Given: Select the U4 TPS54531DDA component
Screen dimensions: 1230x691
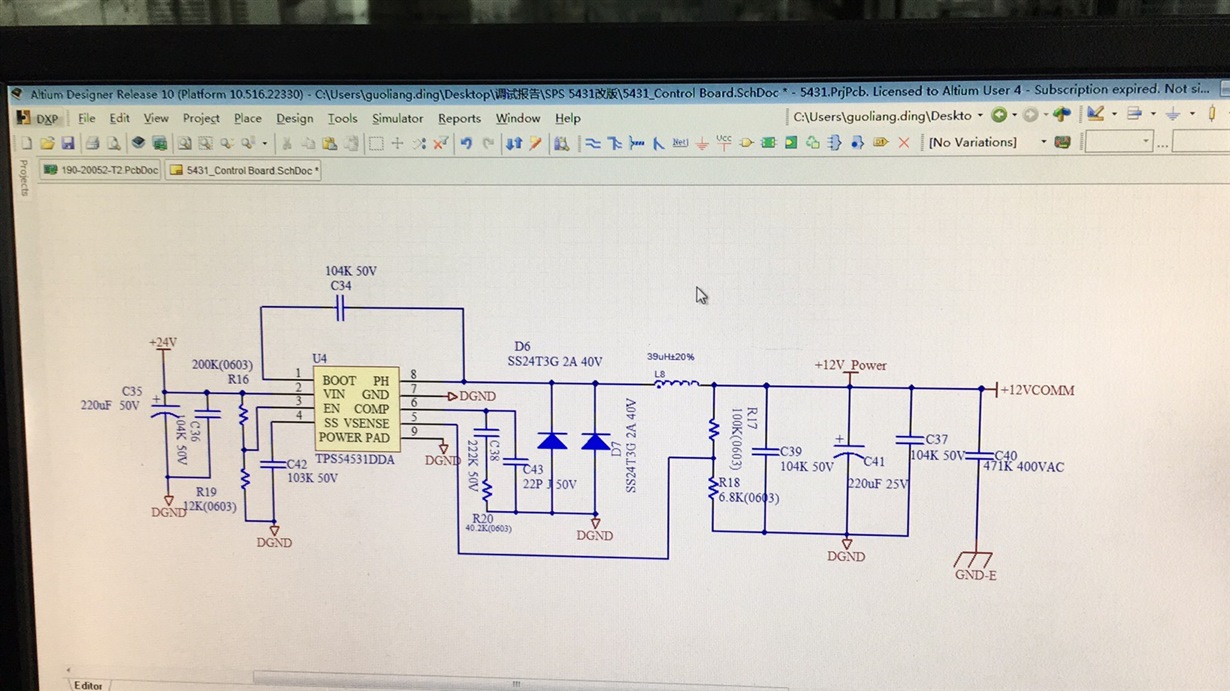Looking at the screenshot, I should [356, 409].
